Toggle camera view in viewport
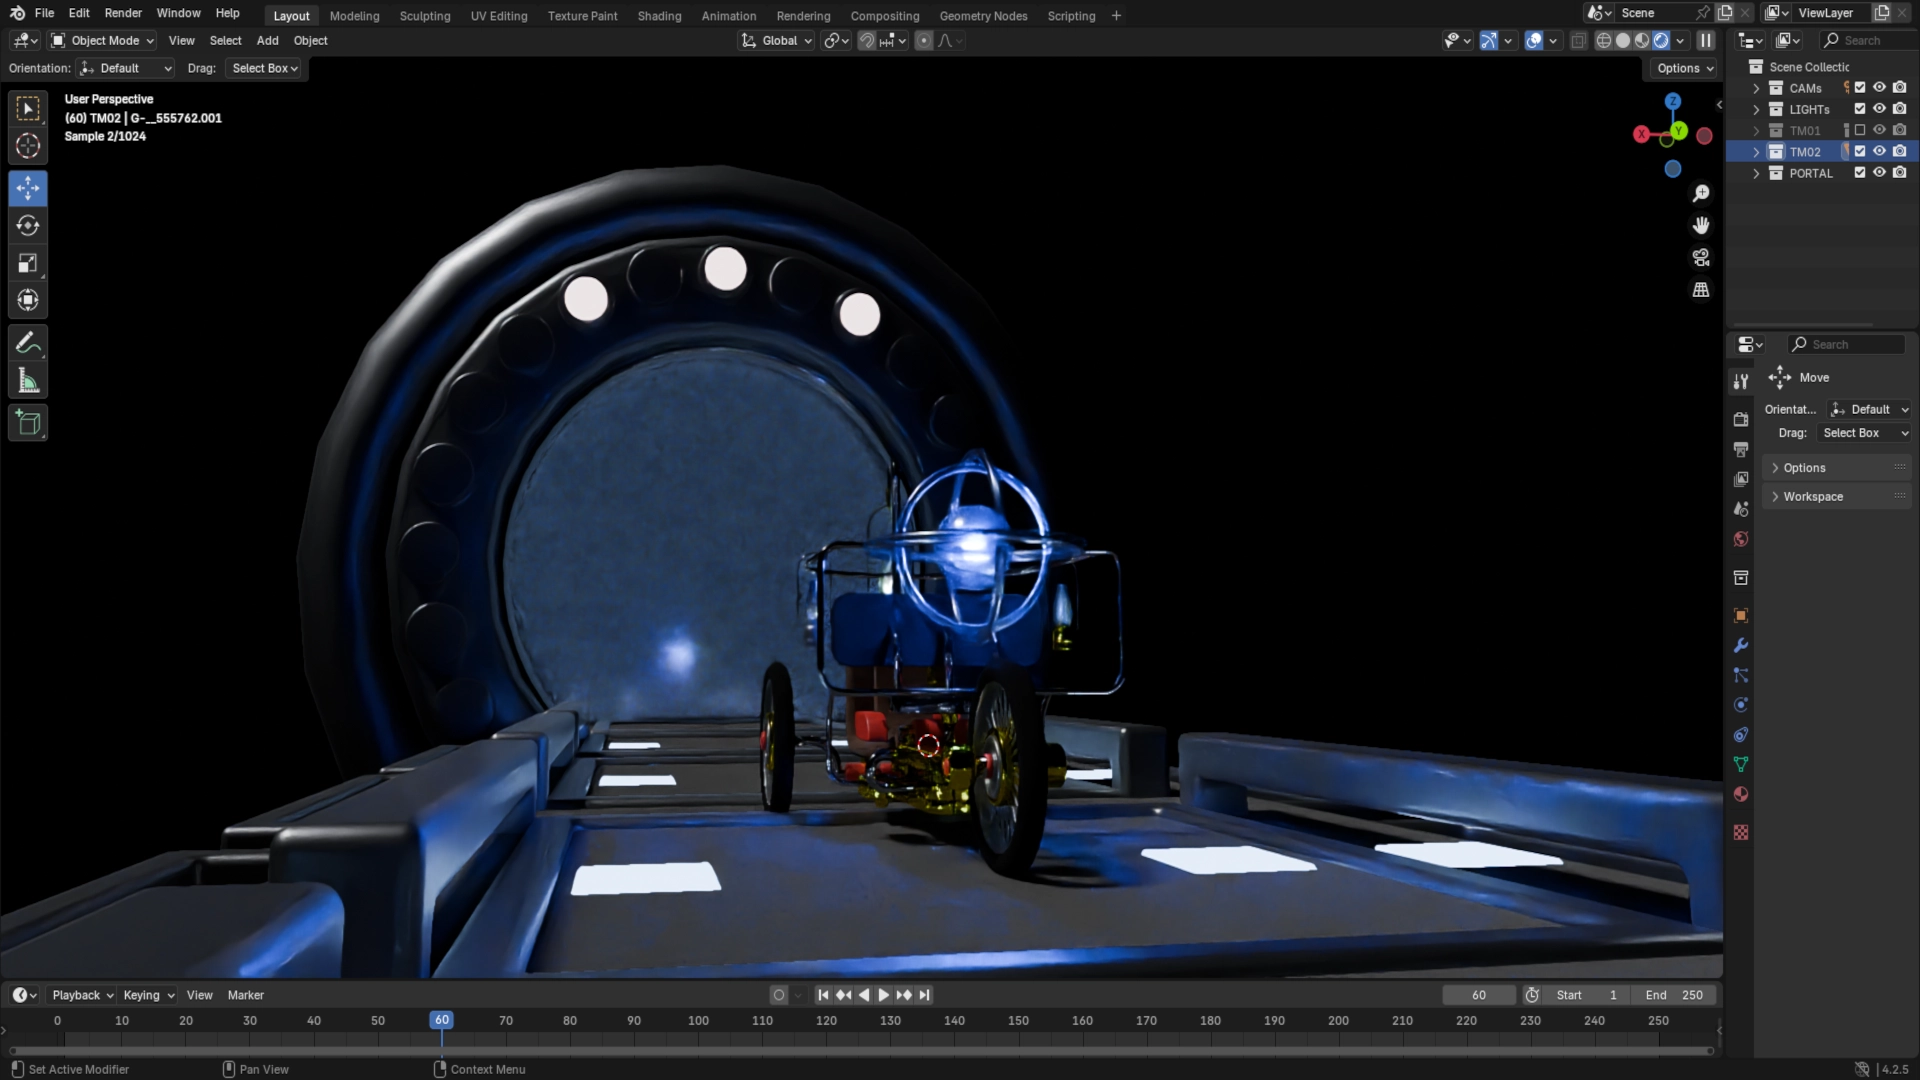This screenshot has width=1920, height=1080. (1701, 258)
